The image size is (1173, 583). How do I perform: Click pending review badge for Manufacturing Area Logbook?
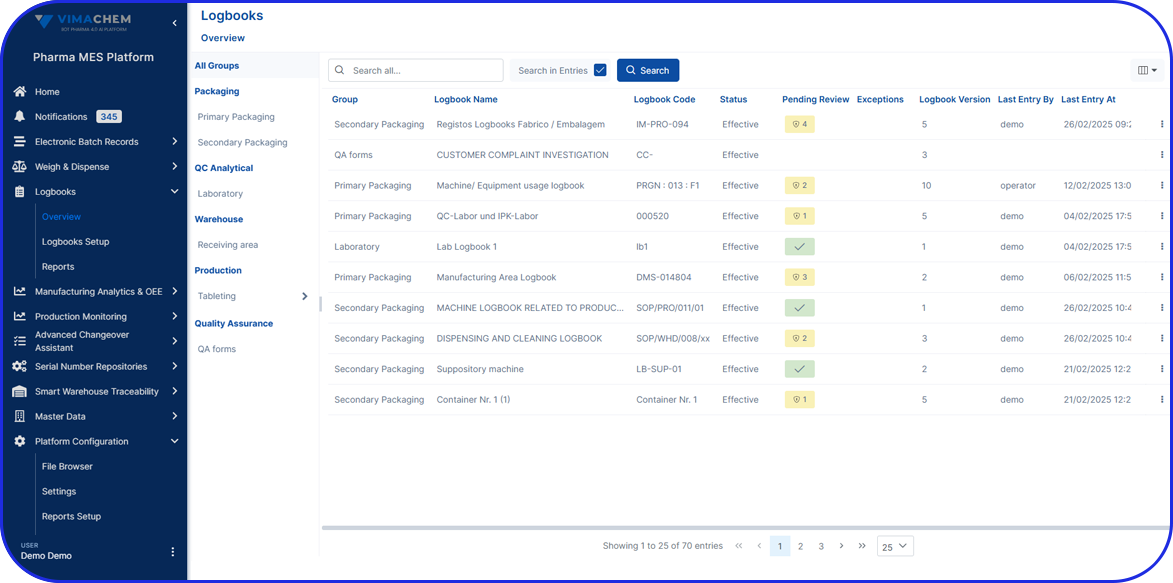799,277
